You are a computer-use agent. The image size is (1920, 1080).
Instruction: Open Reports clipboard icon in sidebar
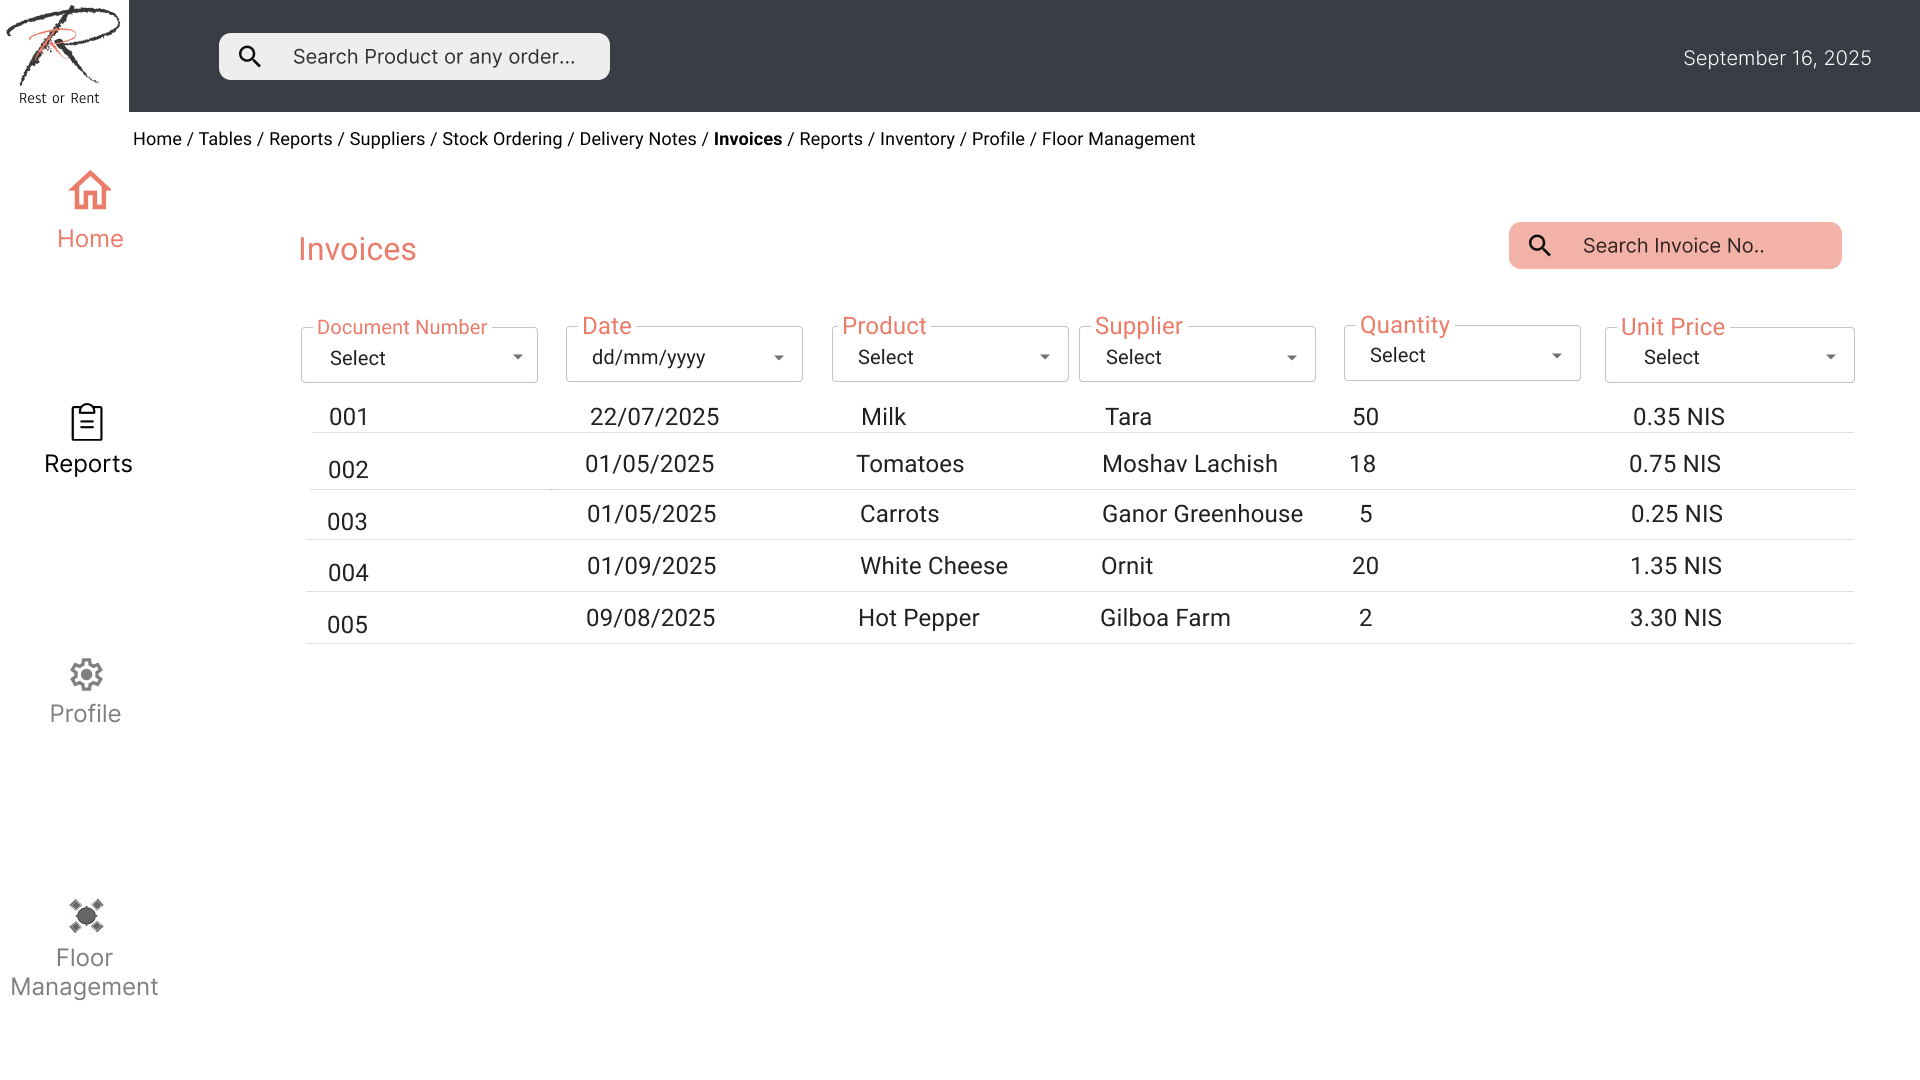tap(87, 422)
